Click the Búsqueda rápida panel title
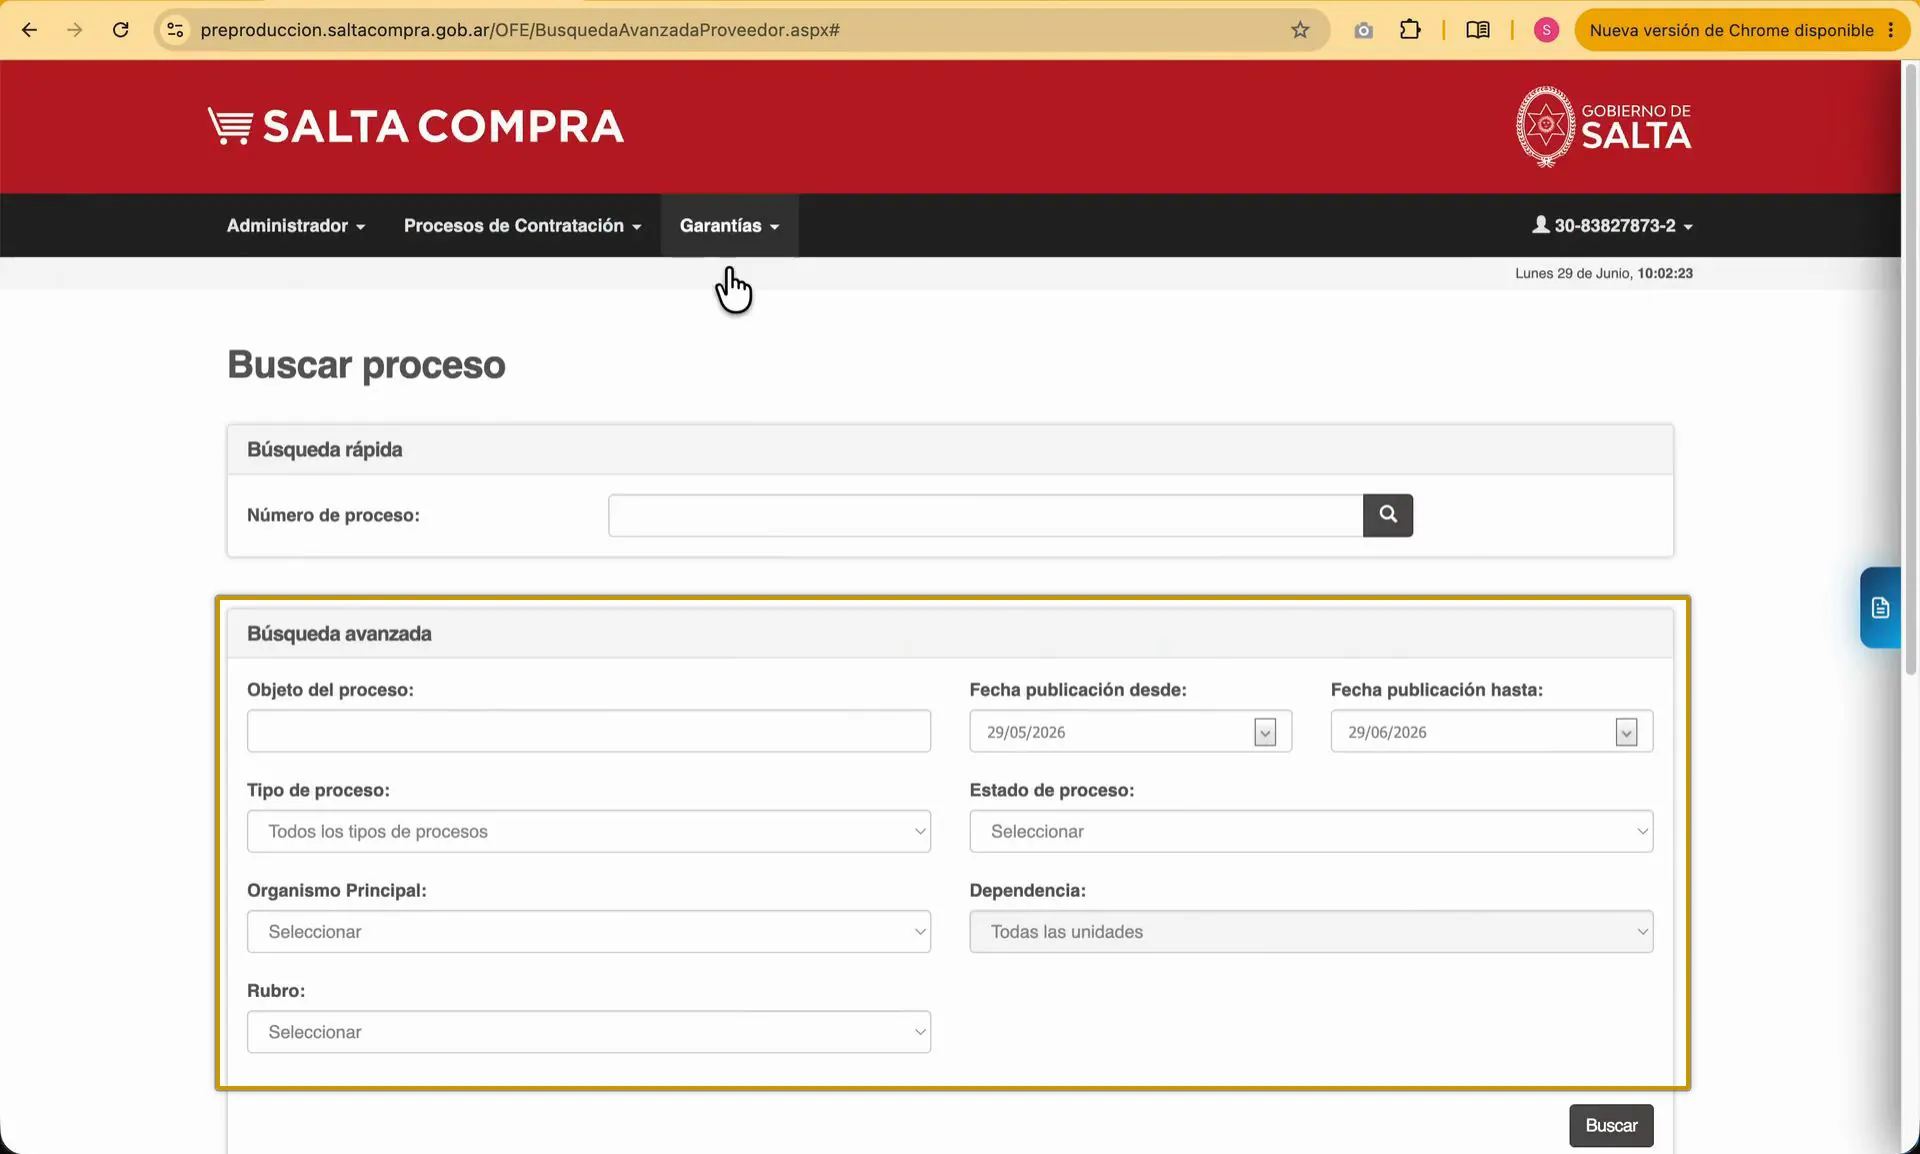The image size is (1920, 1154). pos(324,450)
